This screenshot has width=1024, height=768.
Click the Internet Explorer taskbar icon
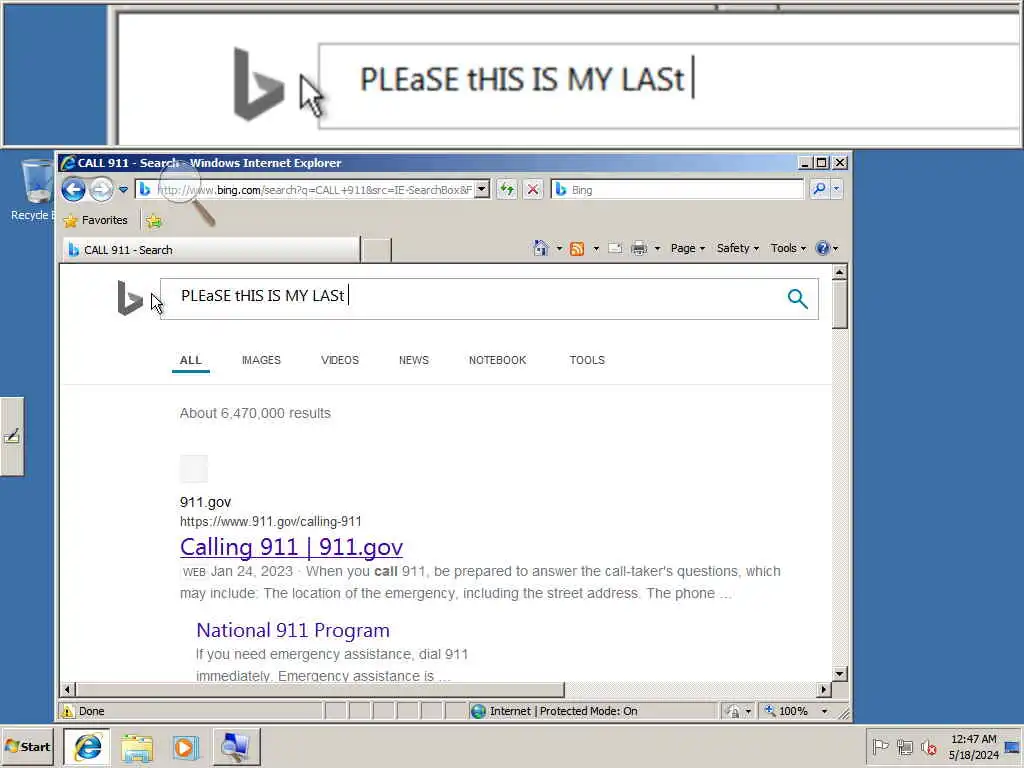pos(87,746)
